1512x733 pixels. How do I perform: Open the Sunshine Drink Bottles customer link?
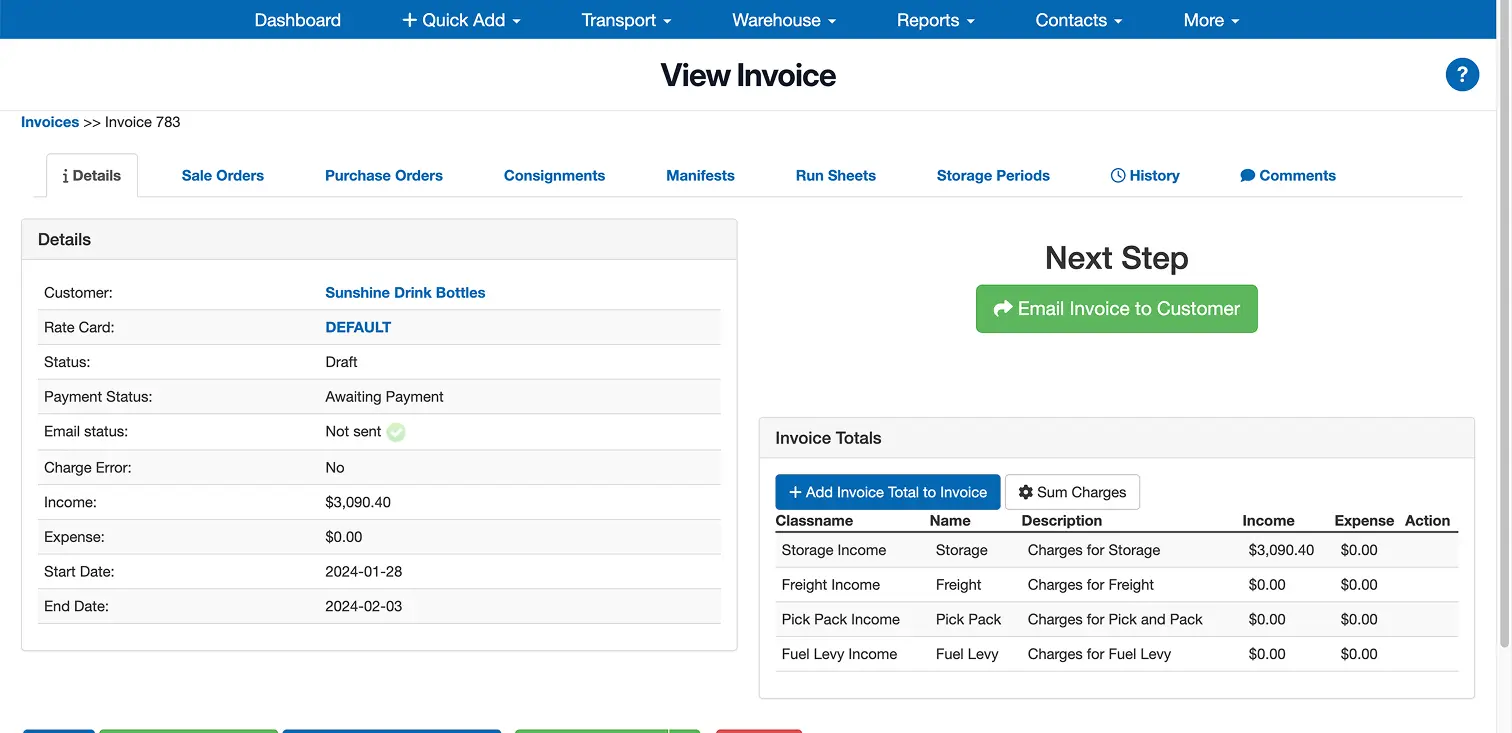[x=405, y=292]
